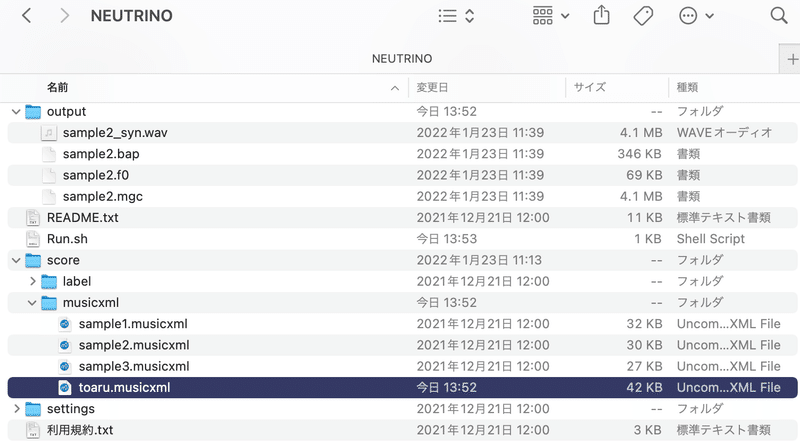Collapse the output folder
The width and height of the screenshot is (800, 445).
[16, 111]
